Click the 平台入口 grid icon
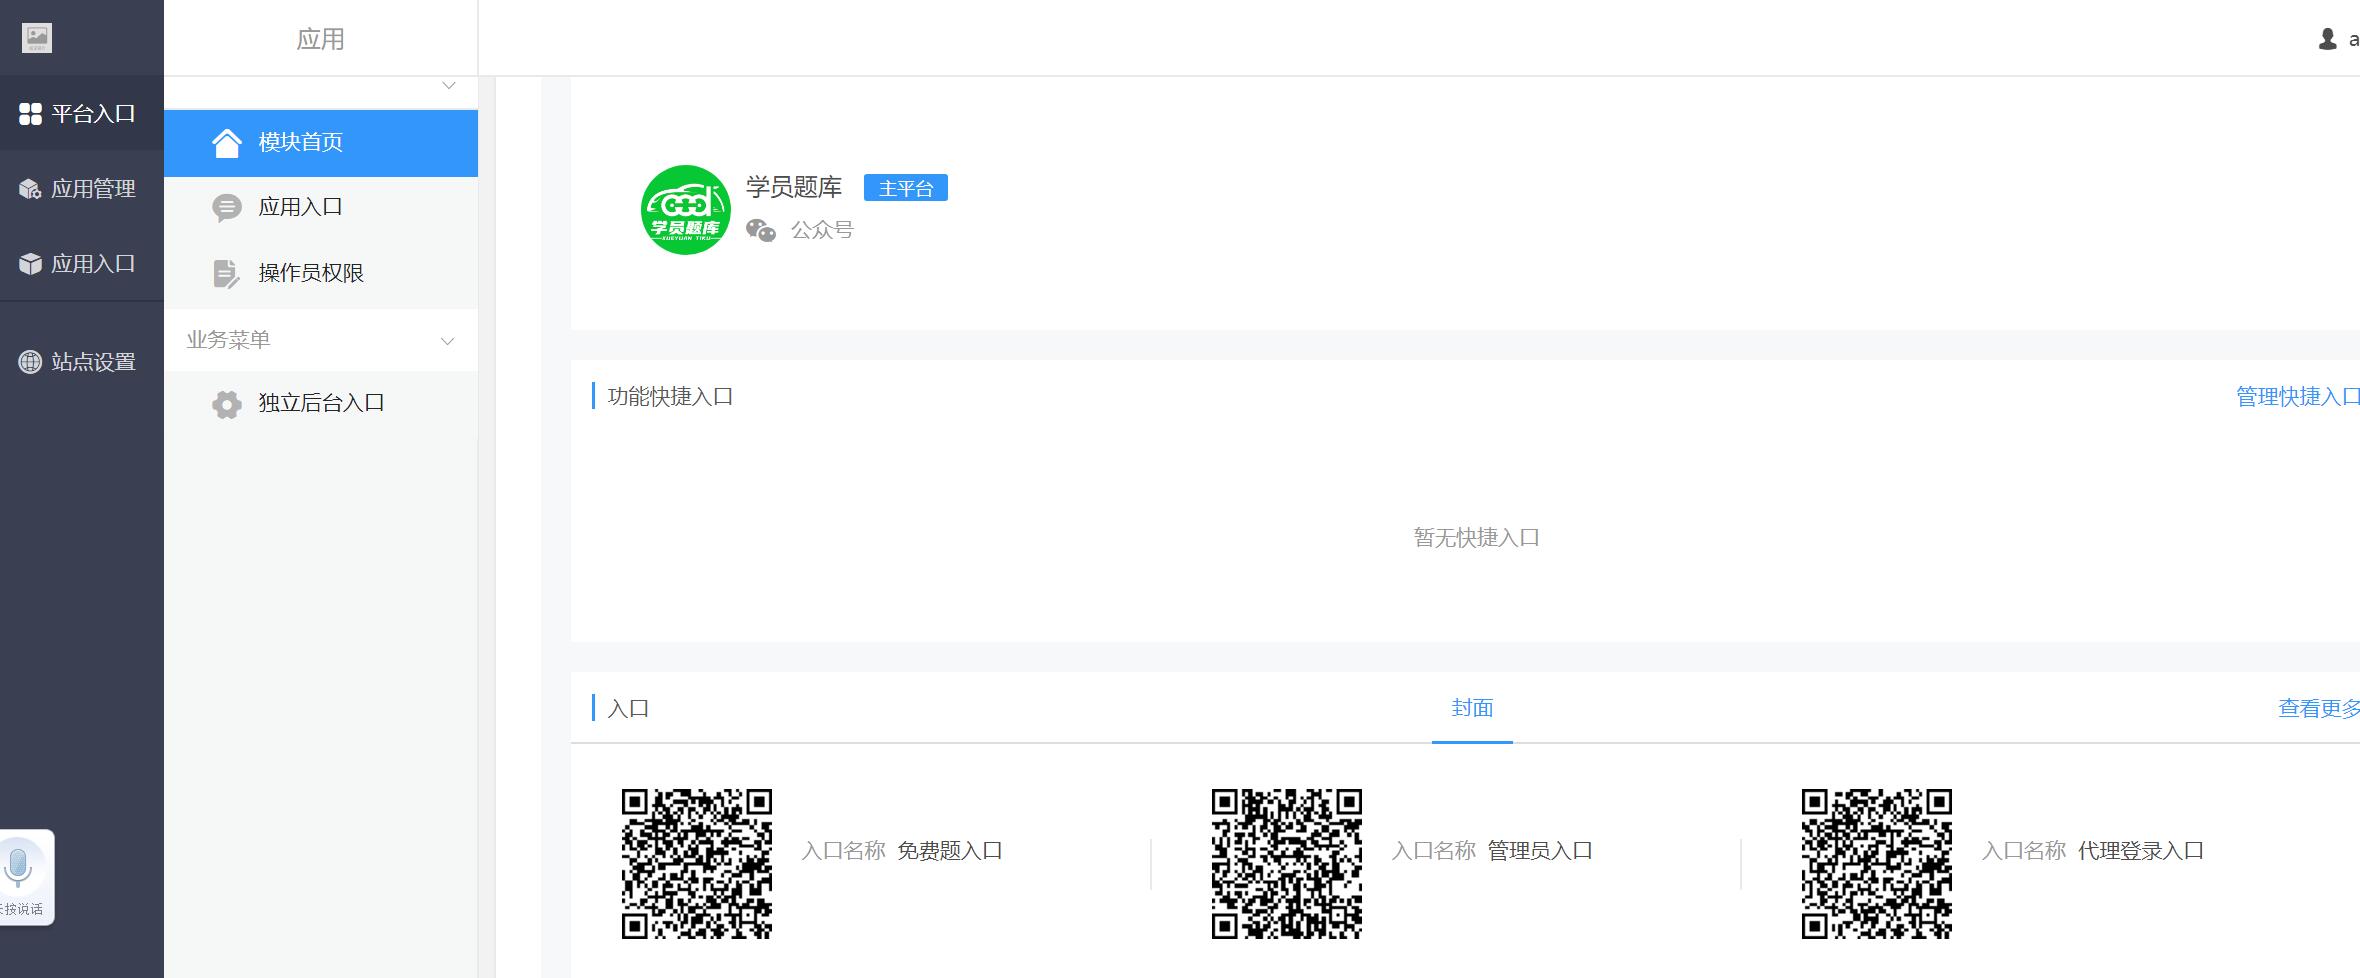This screenshot has height=978, width=2360. tap(30, 114)
